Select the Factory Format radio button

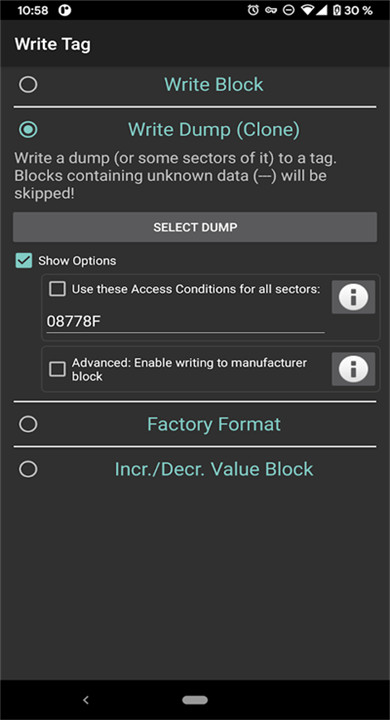click(x=28, y=424)
